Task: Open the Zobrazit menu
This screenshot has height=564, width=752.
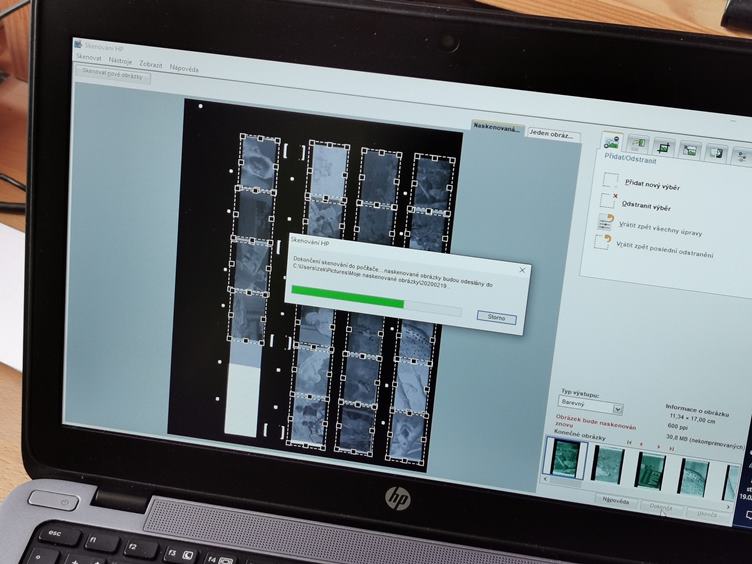Action: click(151, 64)
